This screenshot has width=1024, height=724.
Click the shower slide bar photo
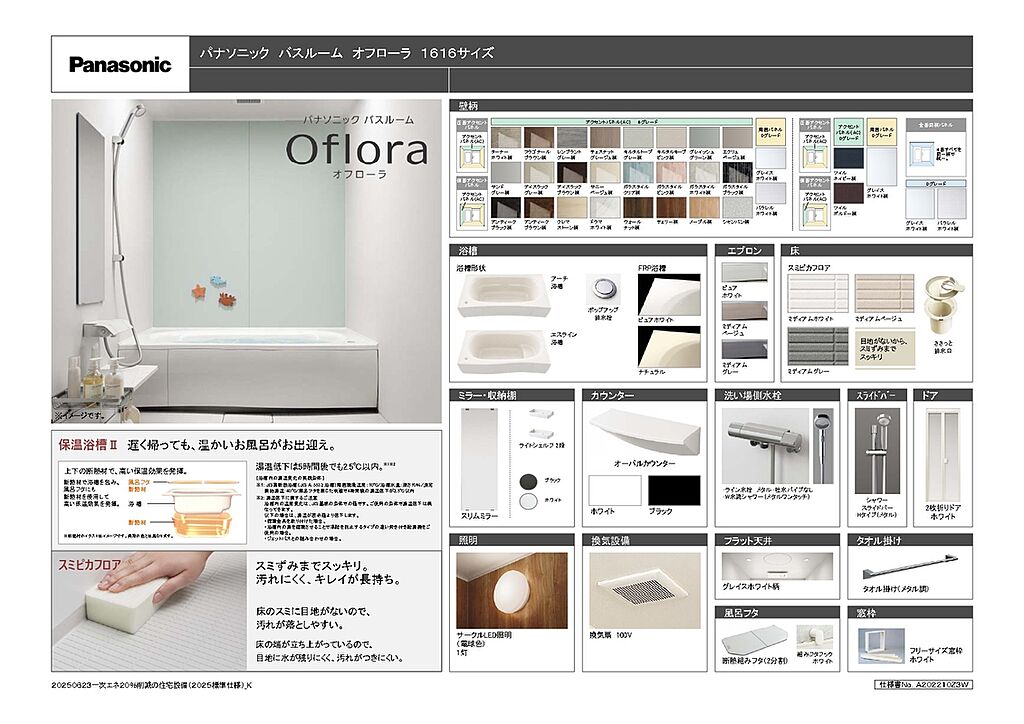pyautogui.click(x=877, y=451)
